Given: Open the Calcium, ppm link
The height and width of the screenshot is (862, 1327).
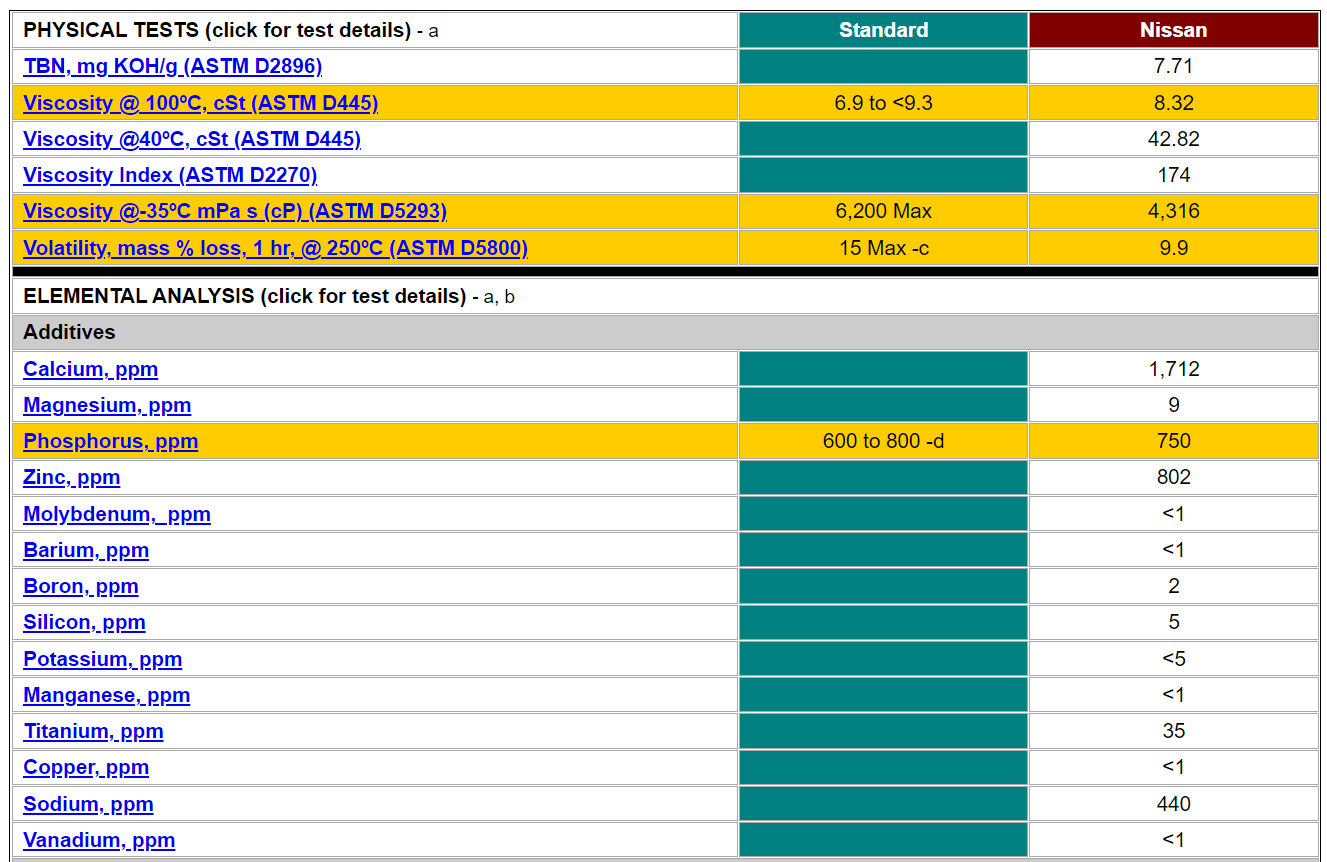Looking at the screenshot, I should click(90, 369).
